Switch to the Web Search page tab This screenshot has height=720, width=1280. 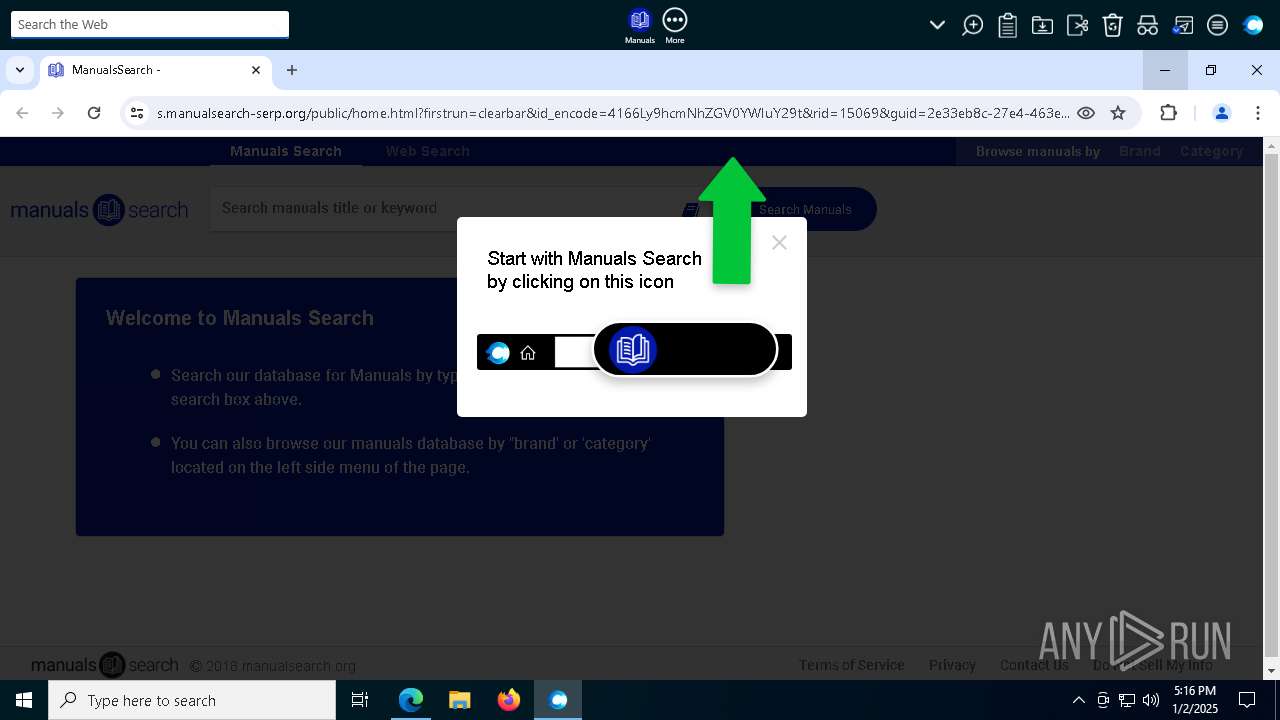(x=428, y=151)
